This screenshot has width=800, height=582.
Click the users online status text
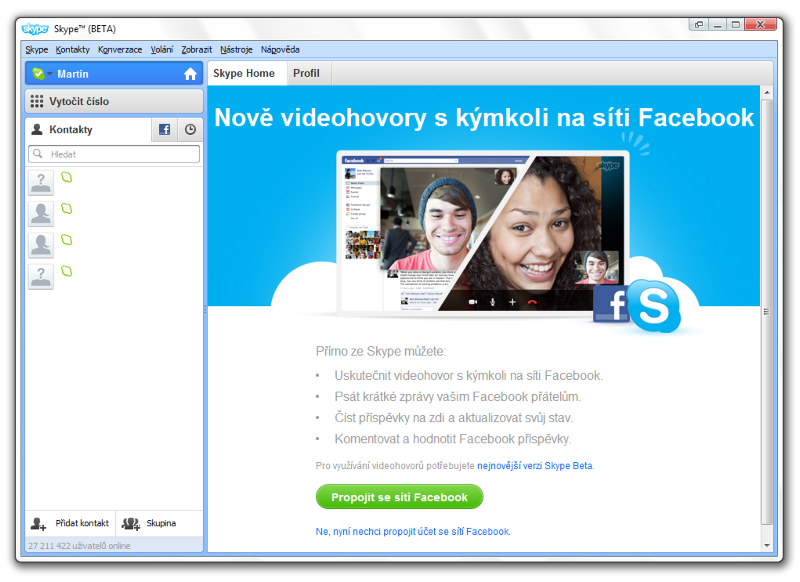[79, 546]
